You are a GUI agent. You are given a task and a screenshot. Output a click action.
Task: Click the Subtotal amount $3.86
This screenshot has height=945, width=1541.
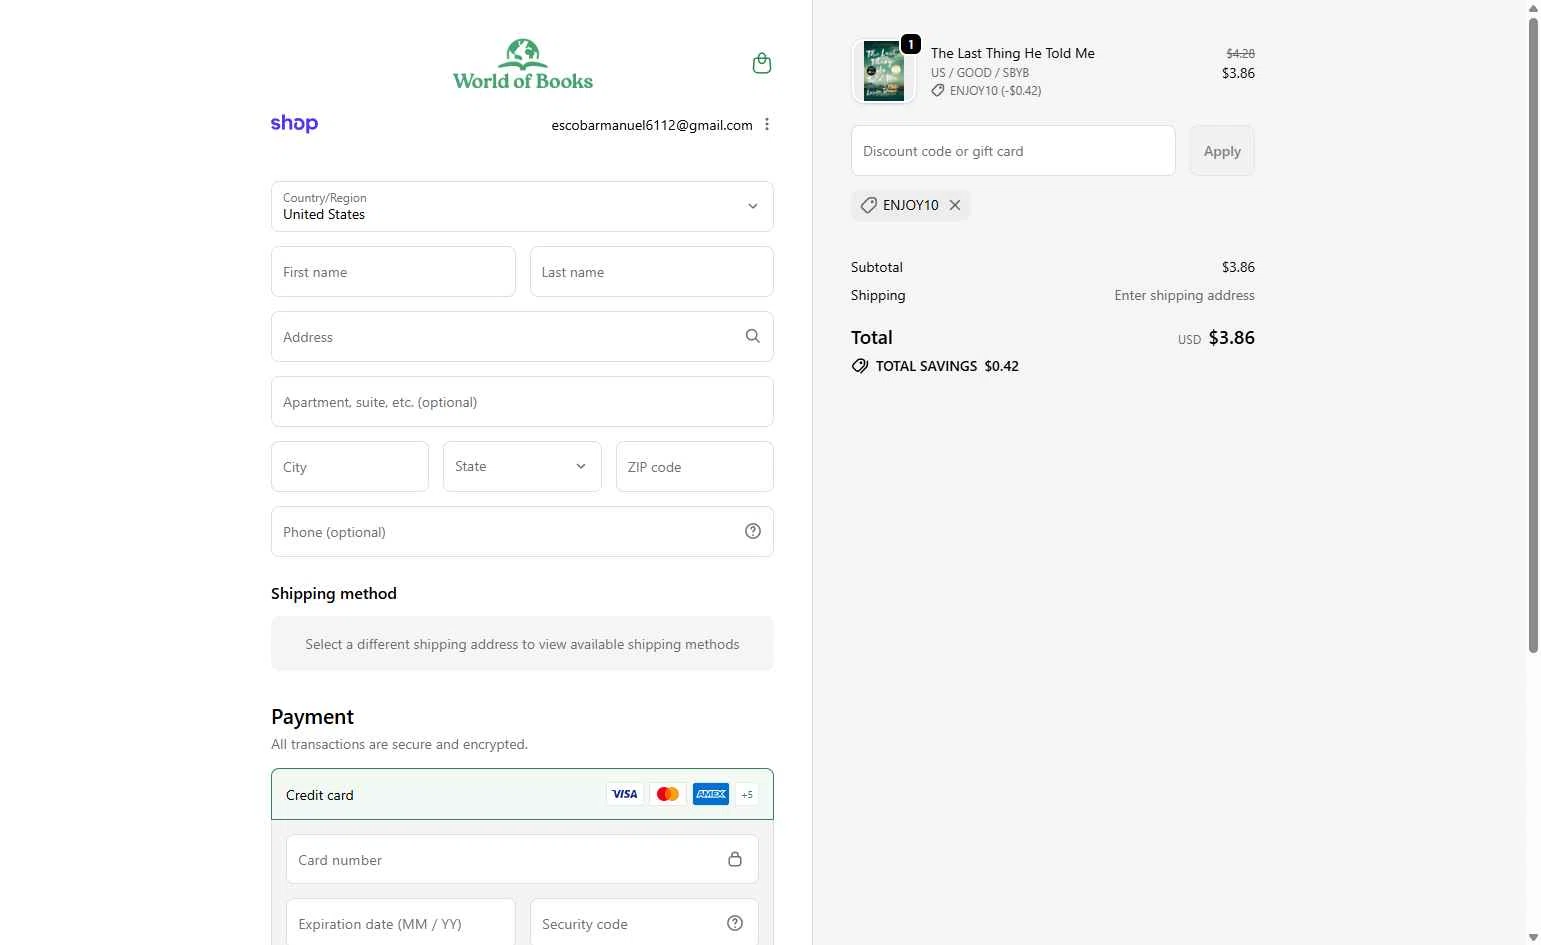pos(1238,267)
